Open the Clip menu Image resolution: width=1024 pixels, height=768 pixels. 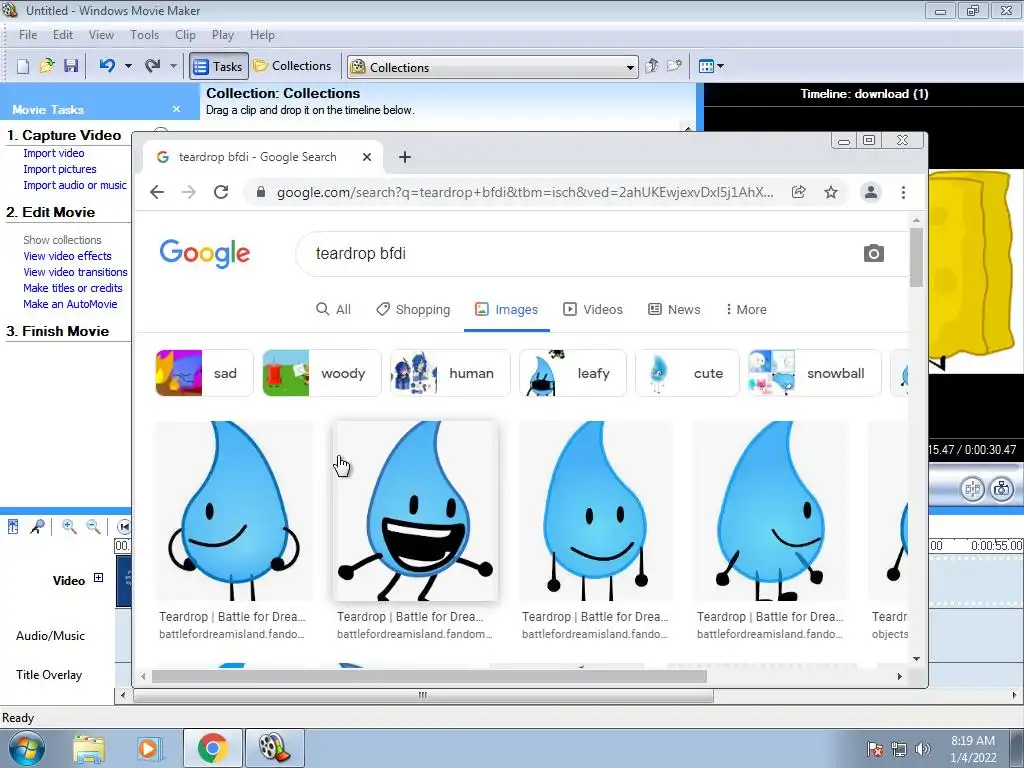click(185, 35)
